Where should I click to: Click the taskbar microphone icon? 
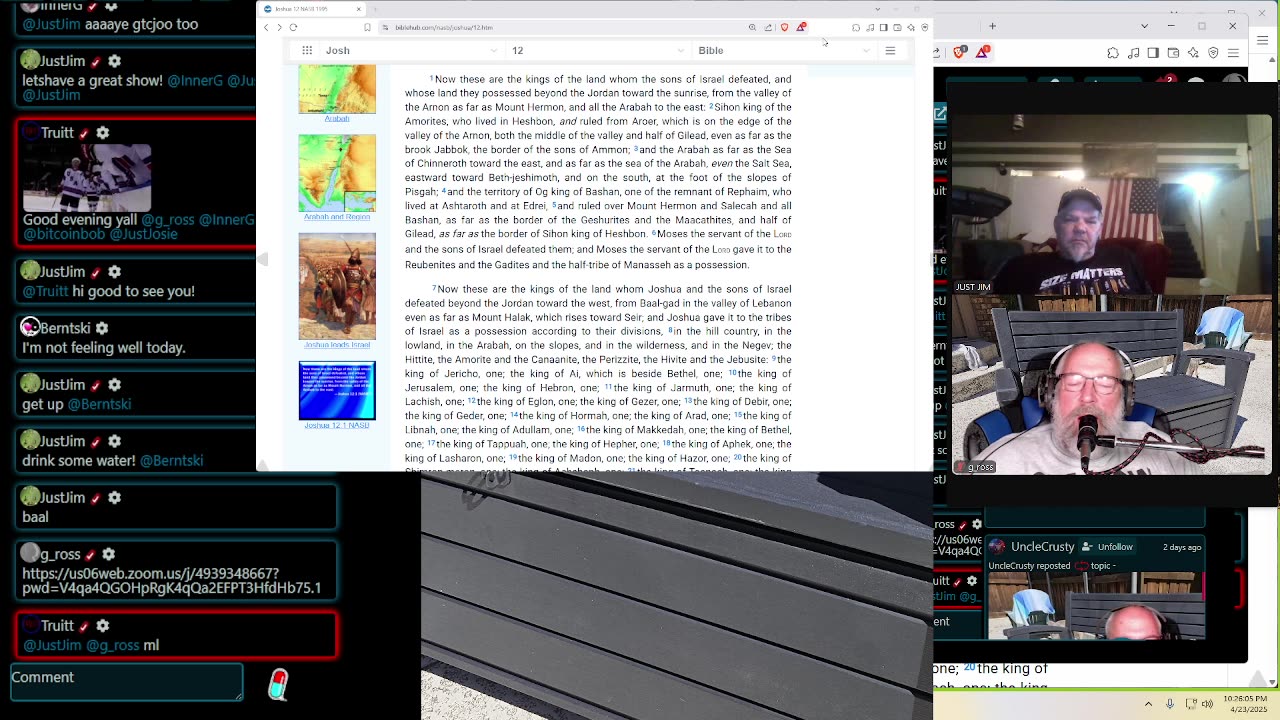click(x=1170, y=702)
